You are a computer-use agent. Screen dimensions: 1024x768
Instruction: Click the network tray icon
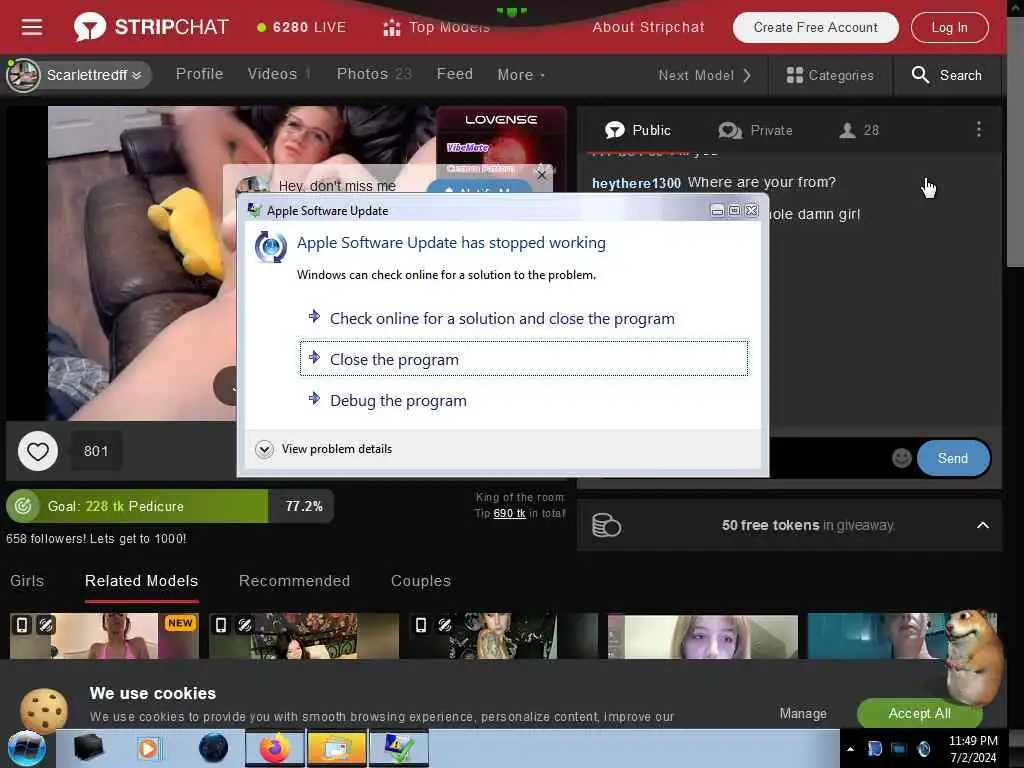[899, 748]
